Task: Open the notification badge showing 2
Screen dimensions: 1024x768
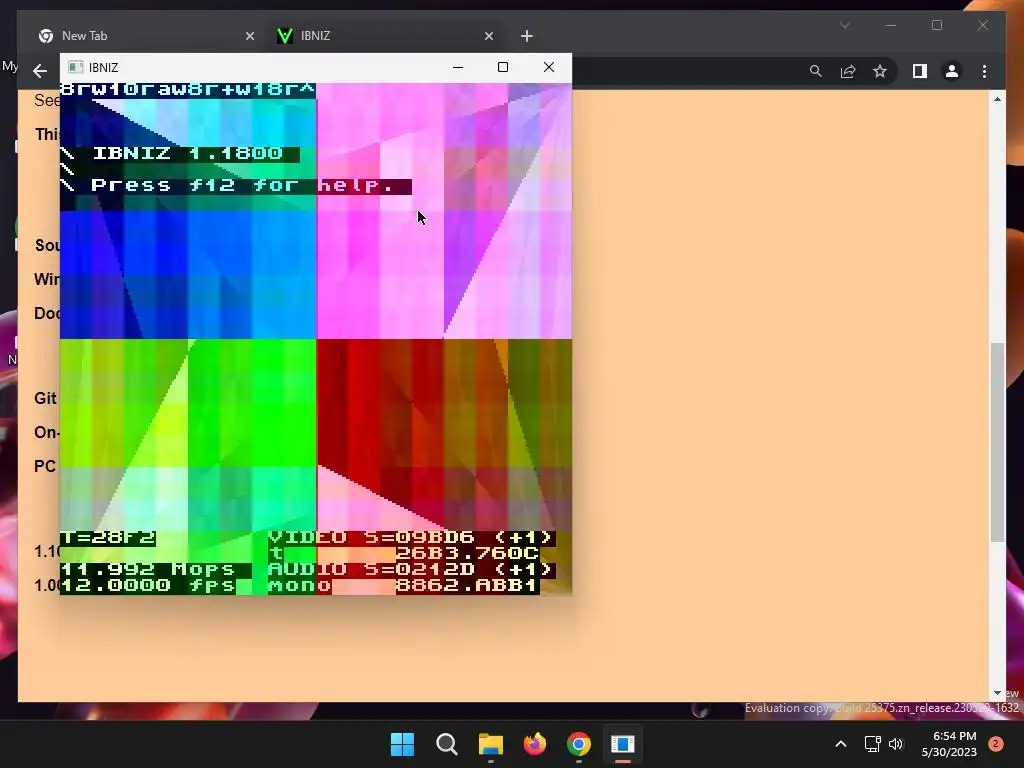Action: [x=996, y=744]
